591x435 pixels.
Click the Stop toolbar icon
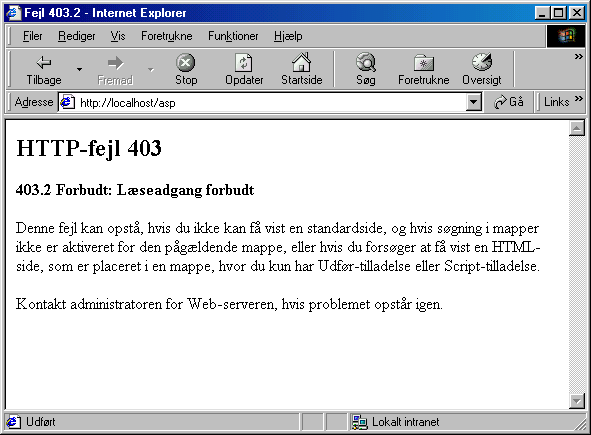click(186, 63)
